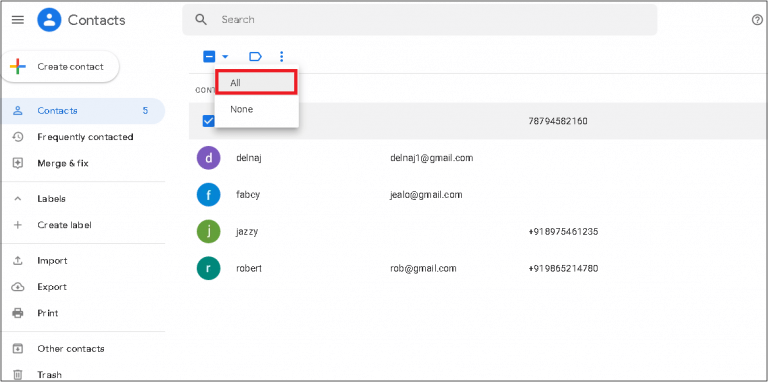
Task: Toggle the selection checkbox in toolbar
Action: (x=209, y=57)
